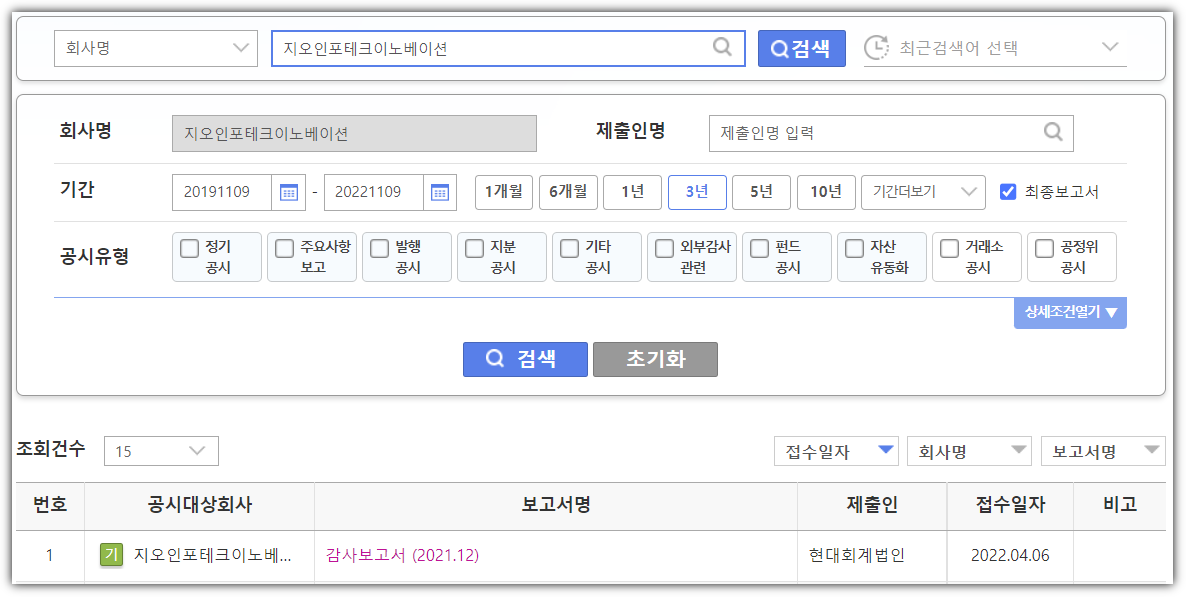This screenshot has height=597, width=1186.
Task: Open the 조회건수 dropdown showing 15
Action: [161, 451]
